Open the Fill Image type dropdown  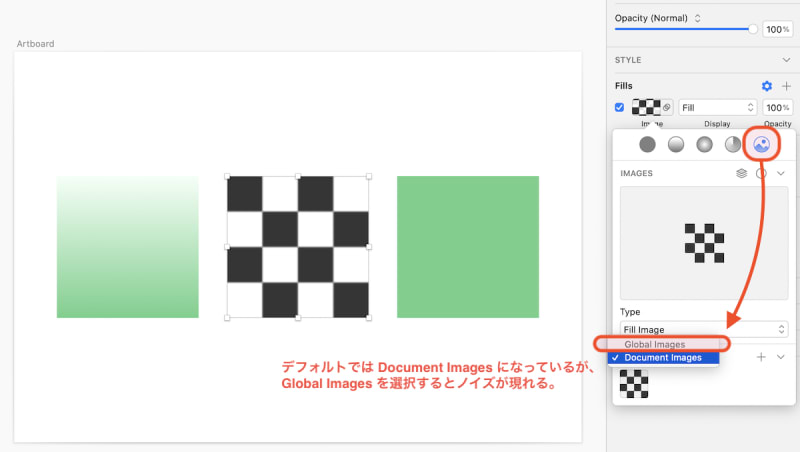[704, 330]
